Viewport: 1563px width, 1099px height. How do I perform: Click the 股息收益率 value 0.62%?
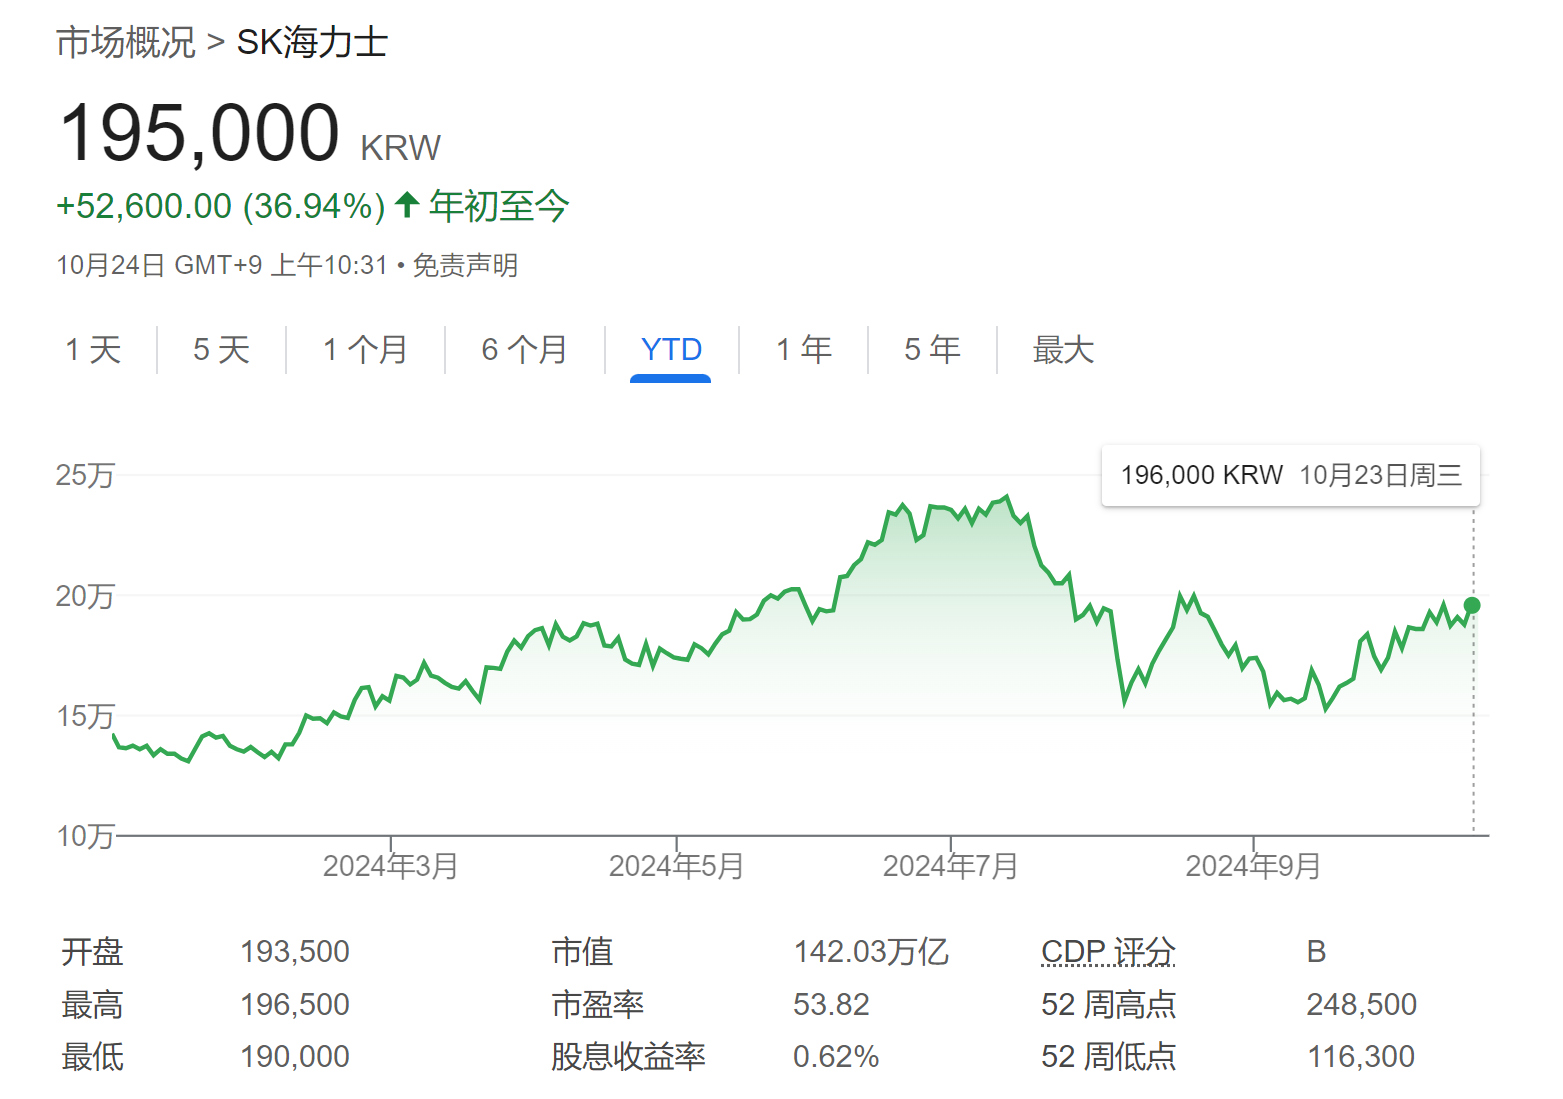coord(836,1057)
